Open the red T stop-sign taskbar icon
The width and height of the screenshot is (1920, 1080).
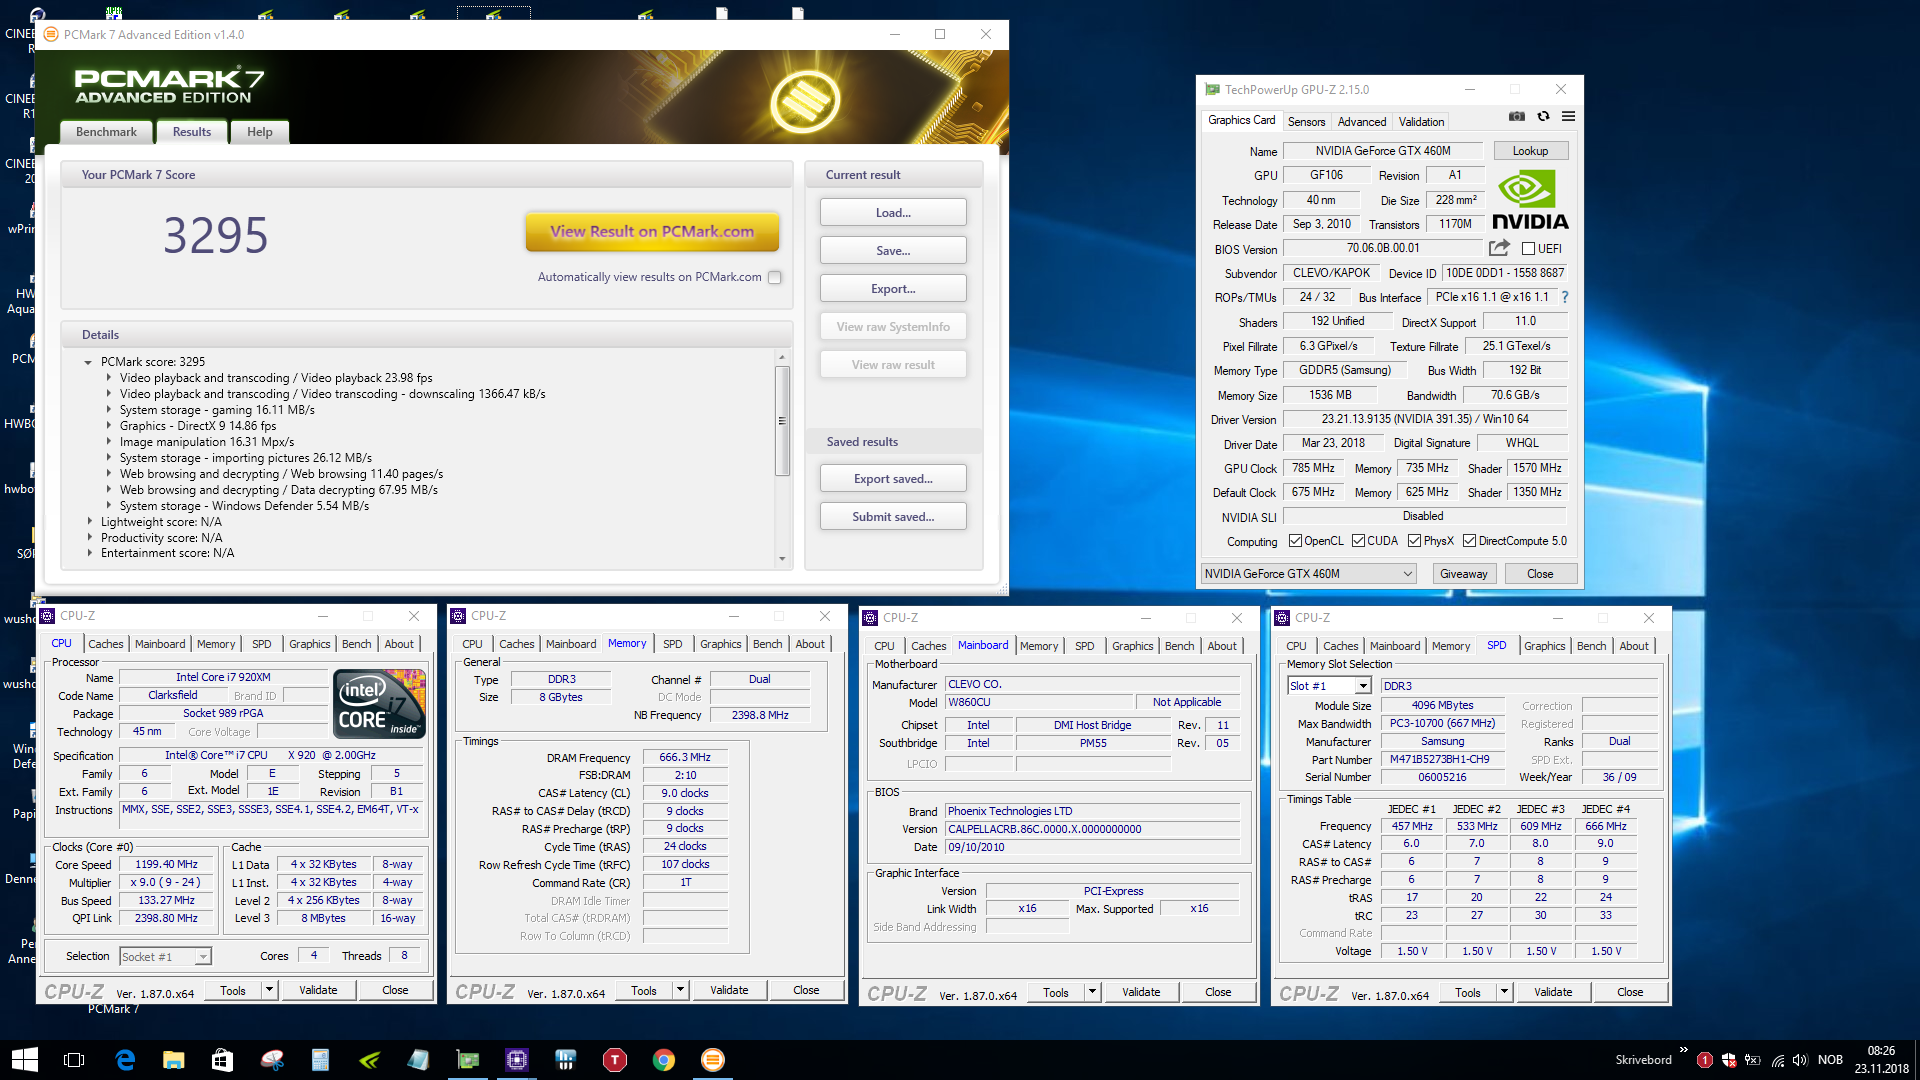615,1060
